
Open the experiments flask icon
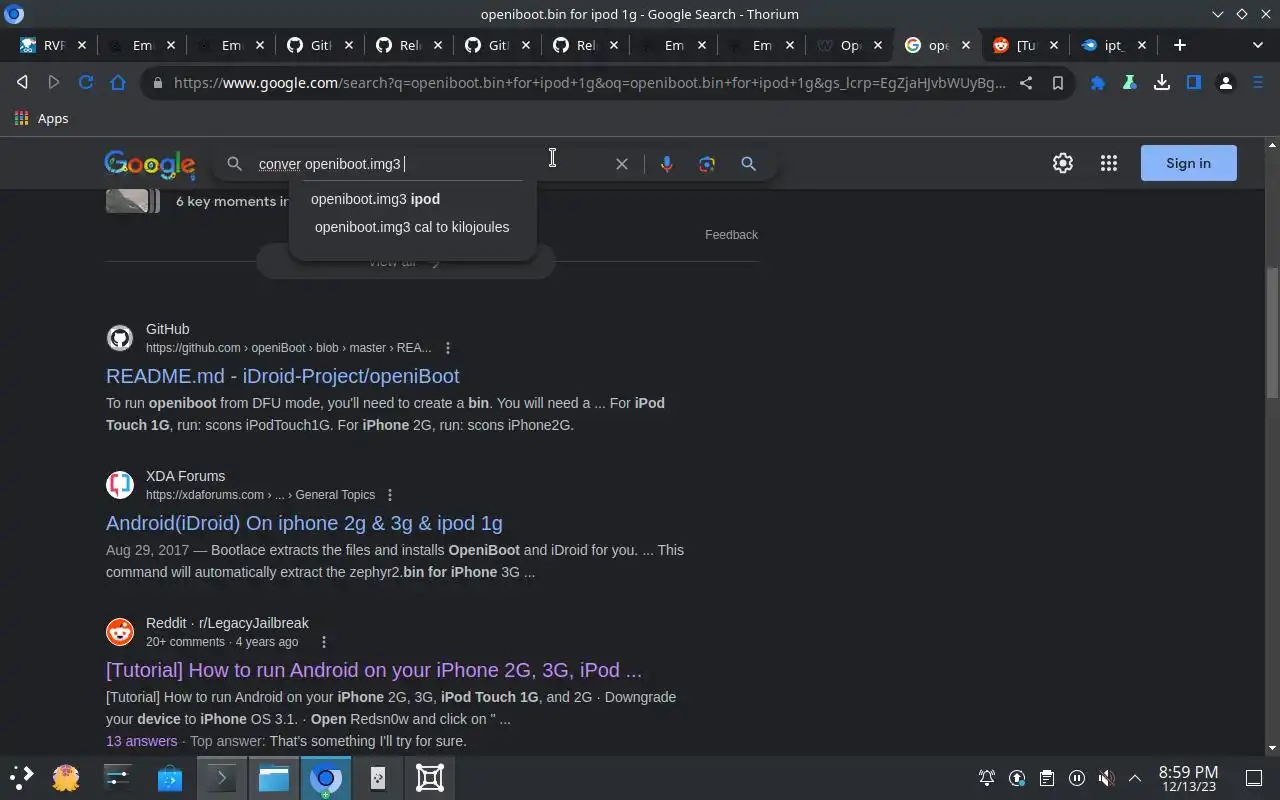[x=1130, y=83]
